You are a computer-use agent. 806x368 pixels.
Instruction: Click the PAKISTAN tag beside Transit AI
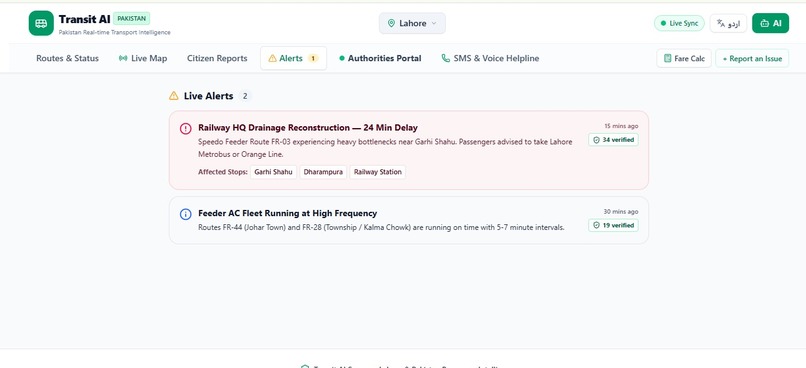click(x=132, y=19)
